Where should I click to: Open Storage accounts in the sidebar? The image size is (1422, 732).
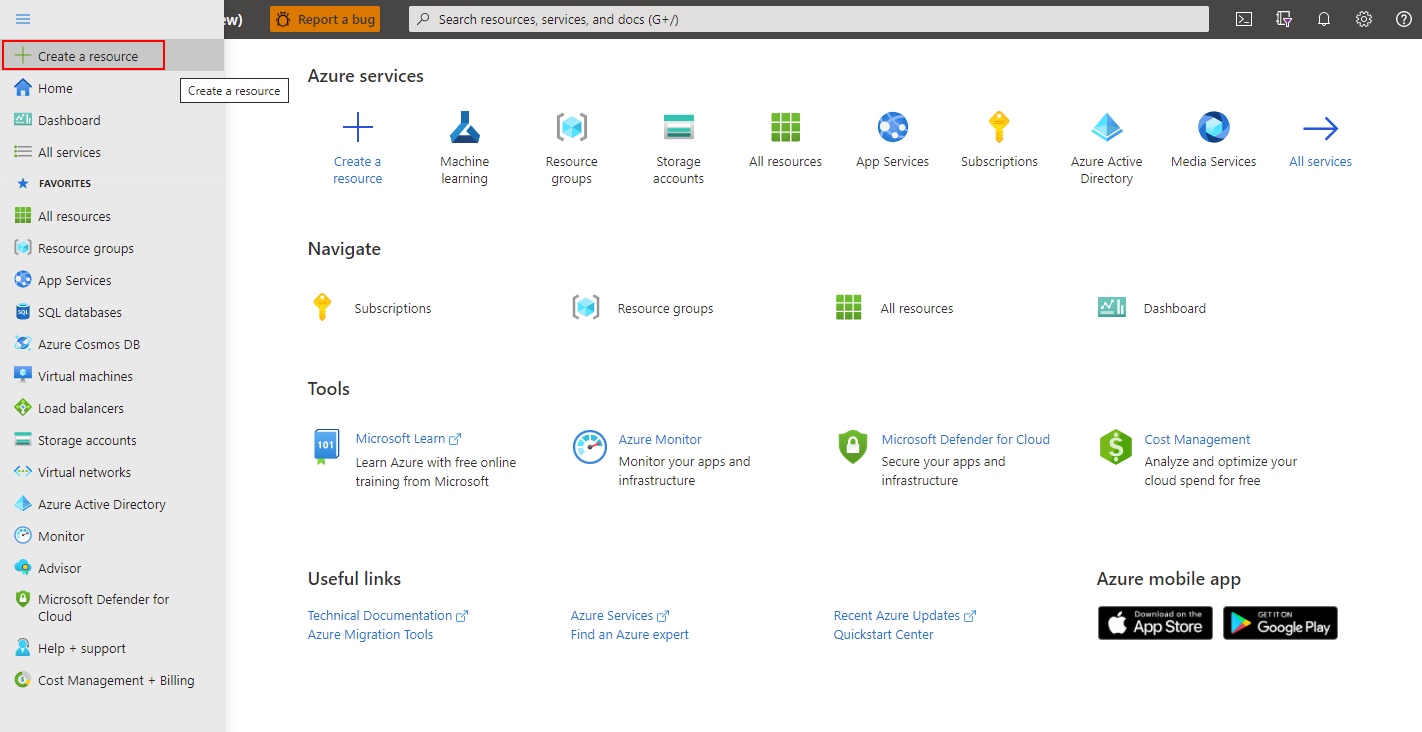pyautogui.click(x=112, y=440)
